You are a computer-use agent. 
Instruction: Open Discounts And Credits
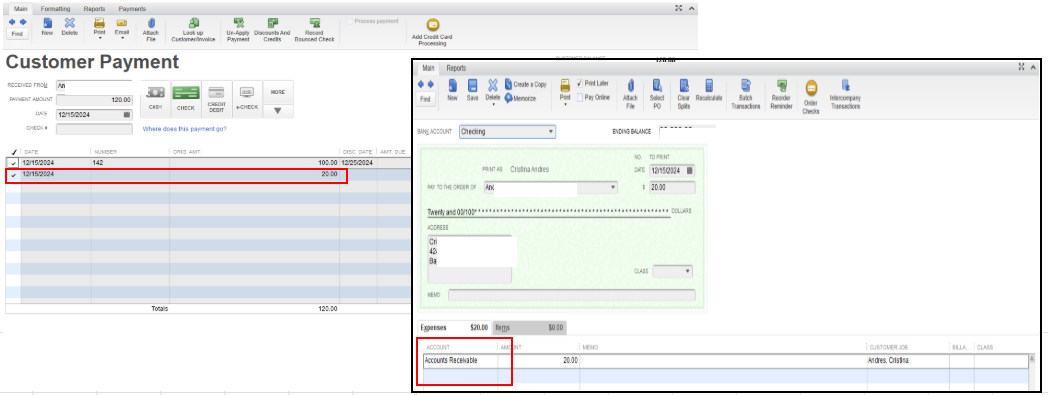[x=272, y=30]
